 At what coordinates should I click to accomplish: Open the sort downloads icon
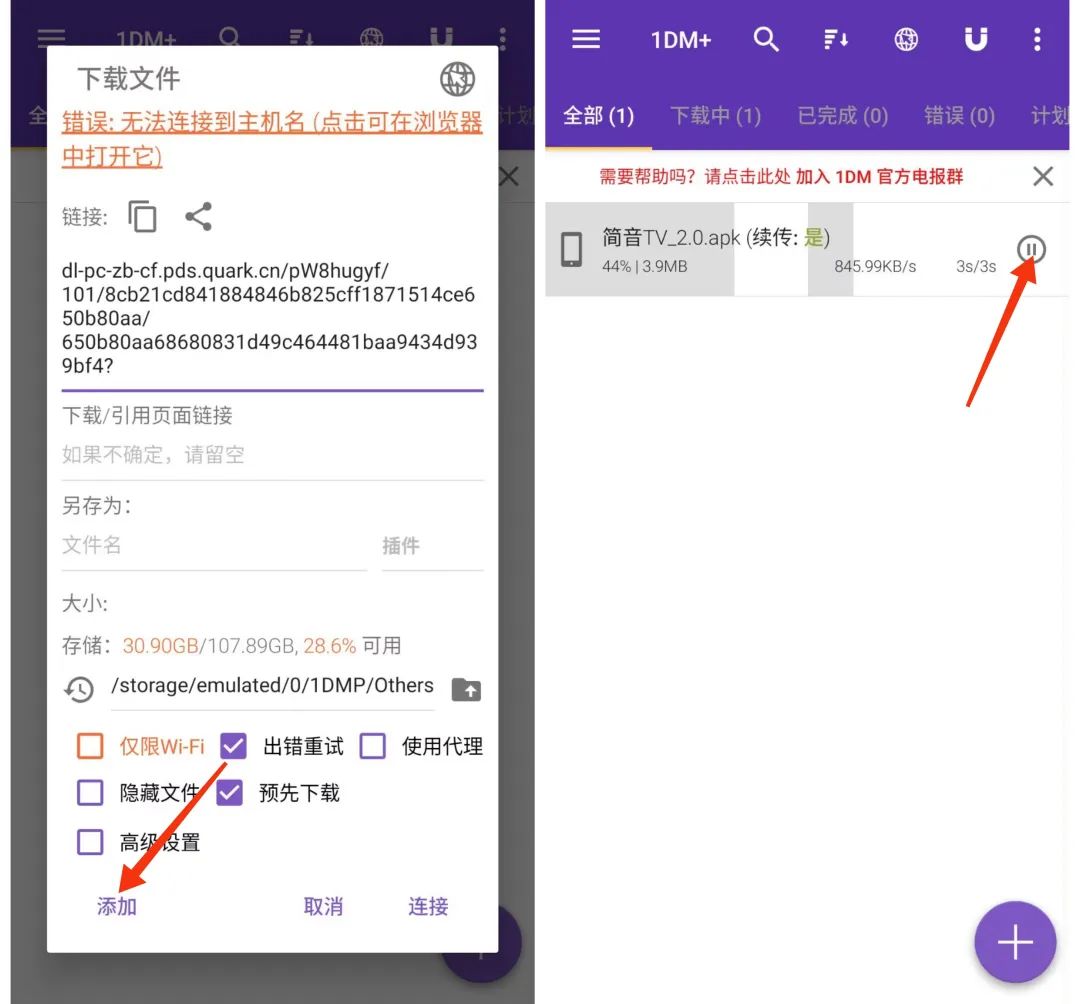click(836, 40)
